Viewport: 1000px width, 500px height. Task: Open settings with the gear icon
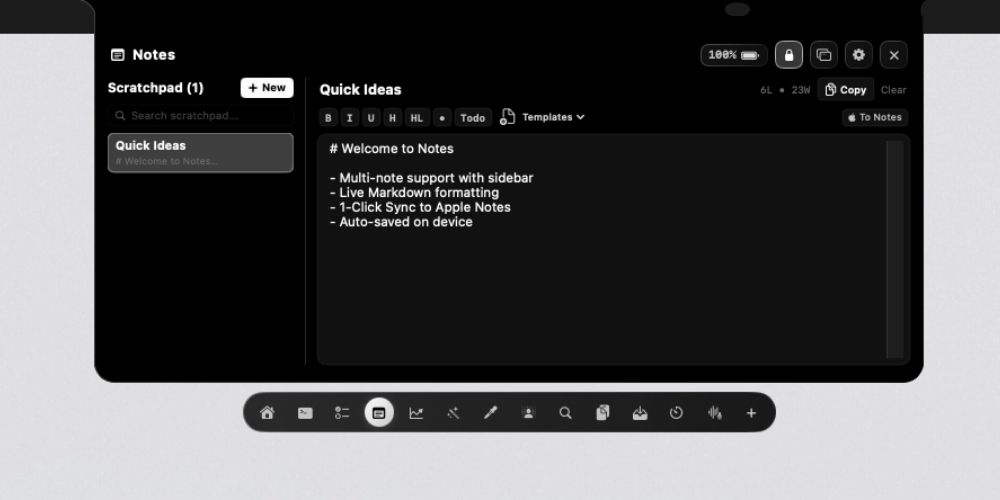858,55
